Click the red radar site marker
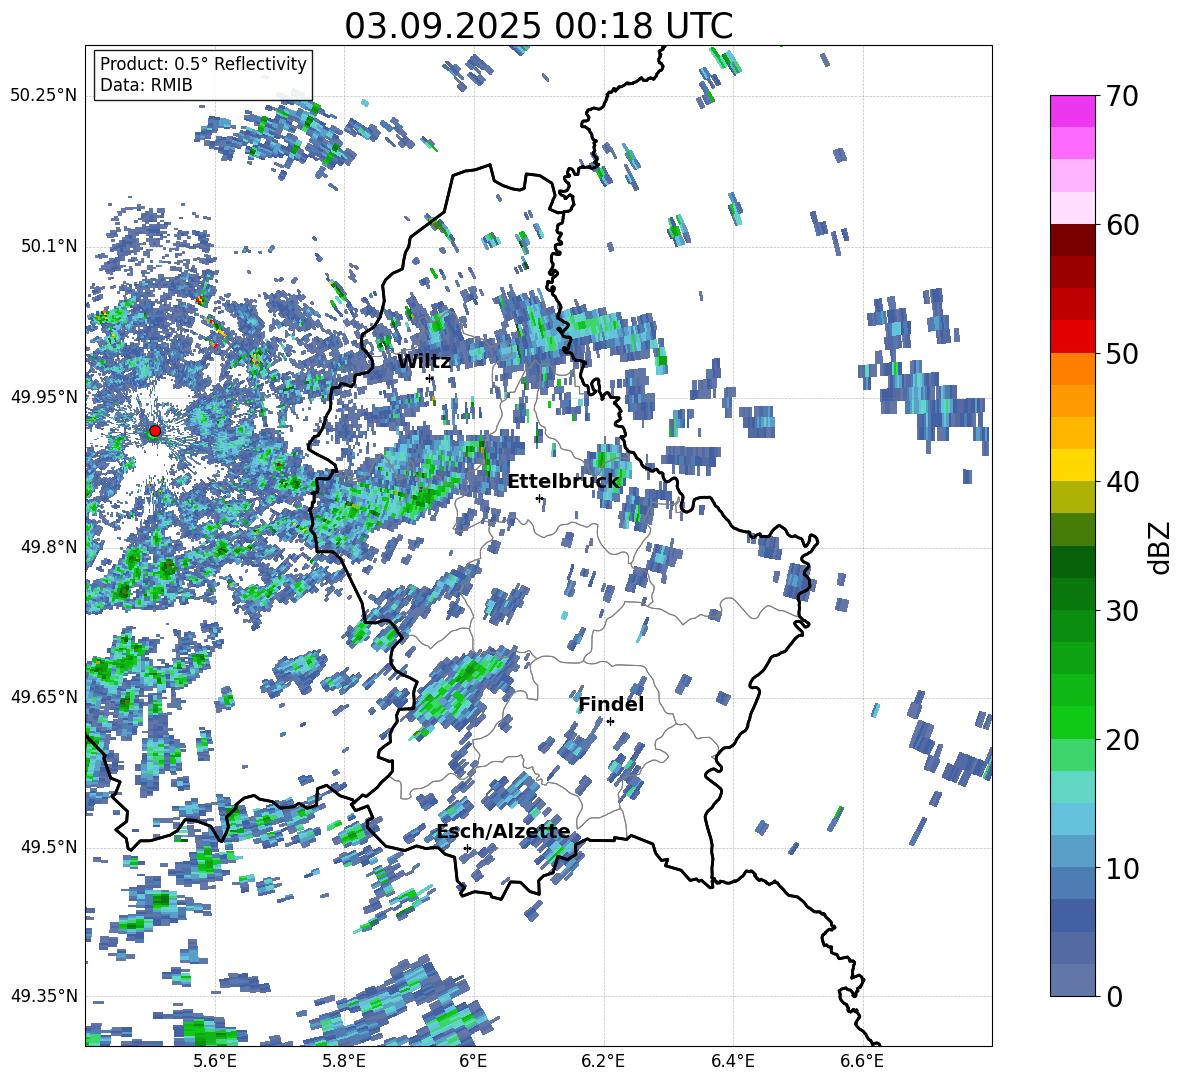Image resolution: width=1184 pixels, height=1081 pixels. [x=155, y=431]
